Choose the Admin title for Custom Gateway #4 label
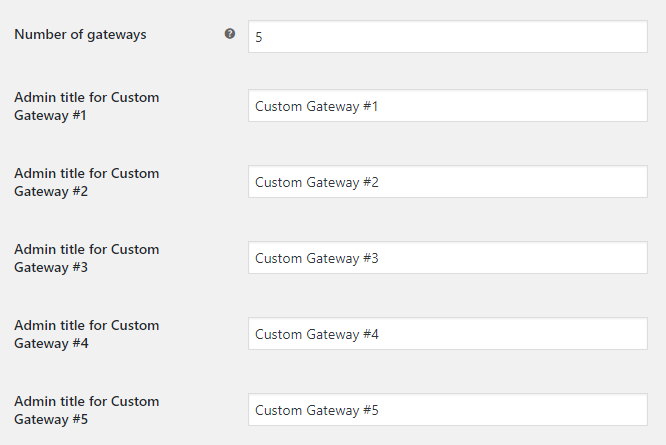 point(87,334)
